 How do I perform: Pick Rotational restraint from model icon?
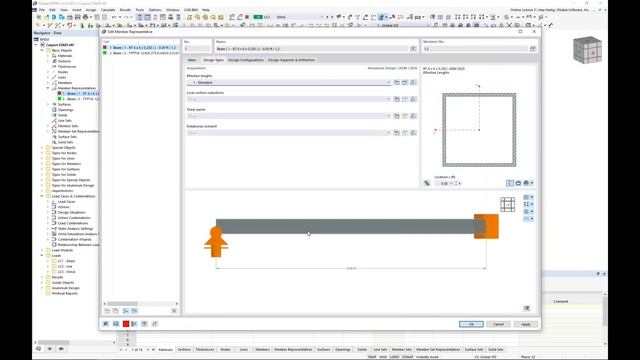pyautogui.click(x=413, y=133)
